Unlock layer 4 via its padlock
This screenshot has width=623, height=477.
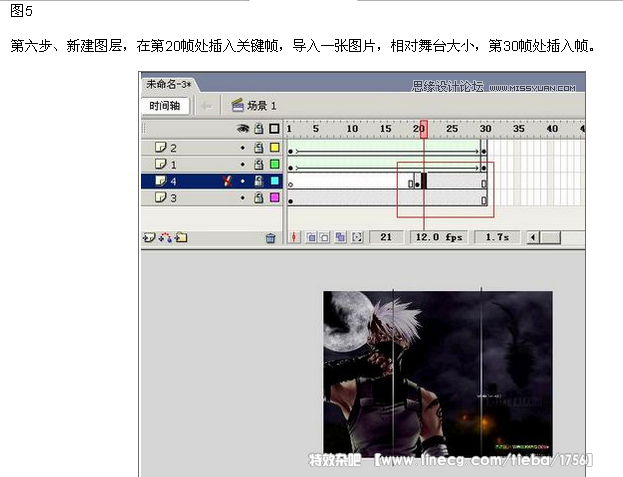259,181
